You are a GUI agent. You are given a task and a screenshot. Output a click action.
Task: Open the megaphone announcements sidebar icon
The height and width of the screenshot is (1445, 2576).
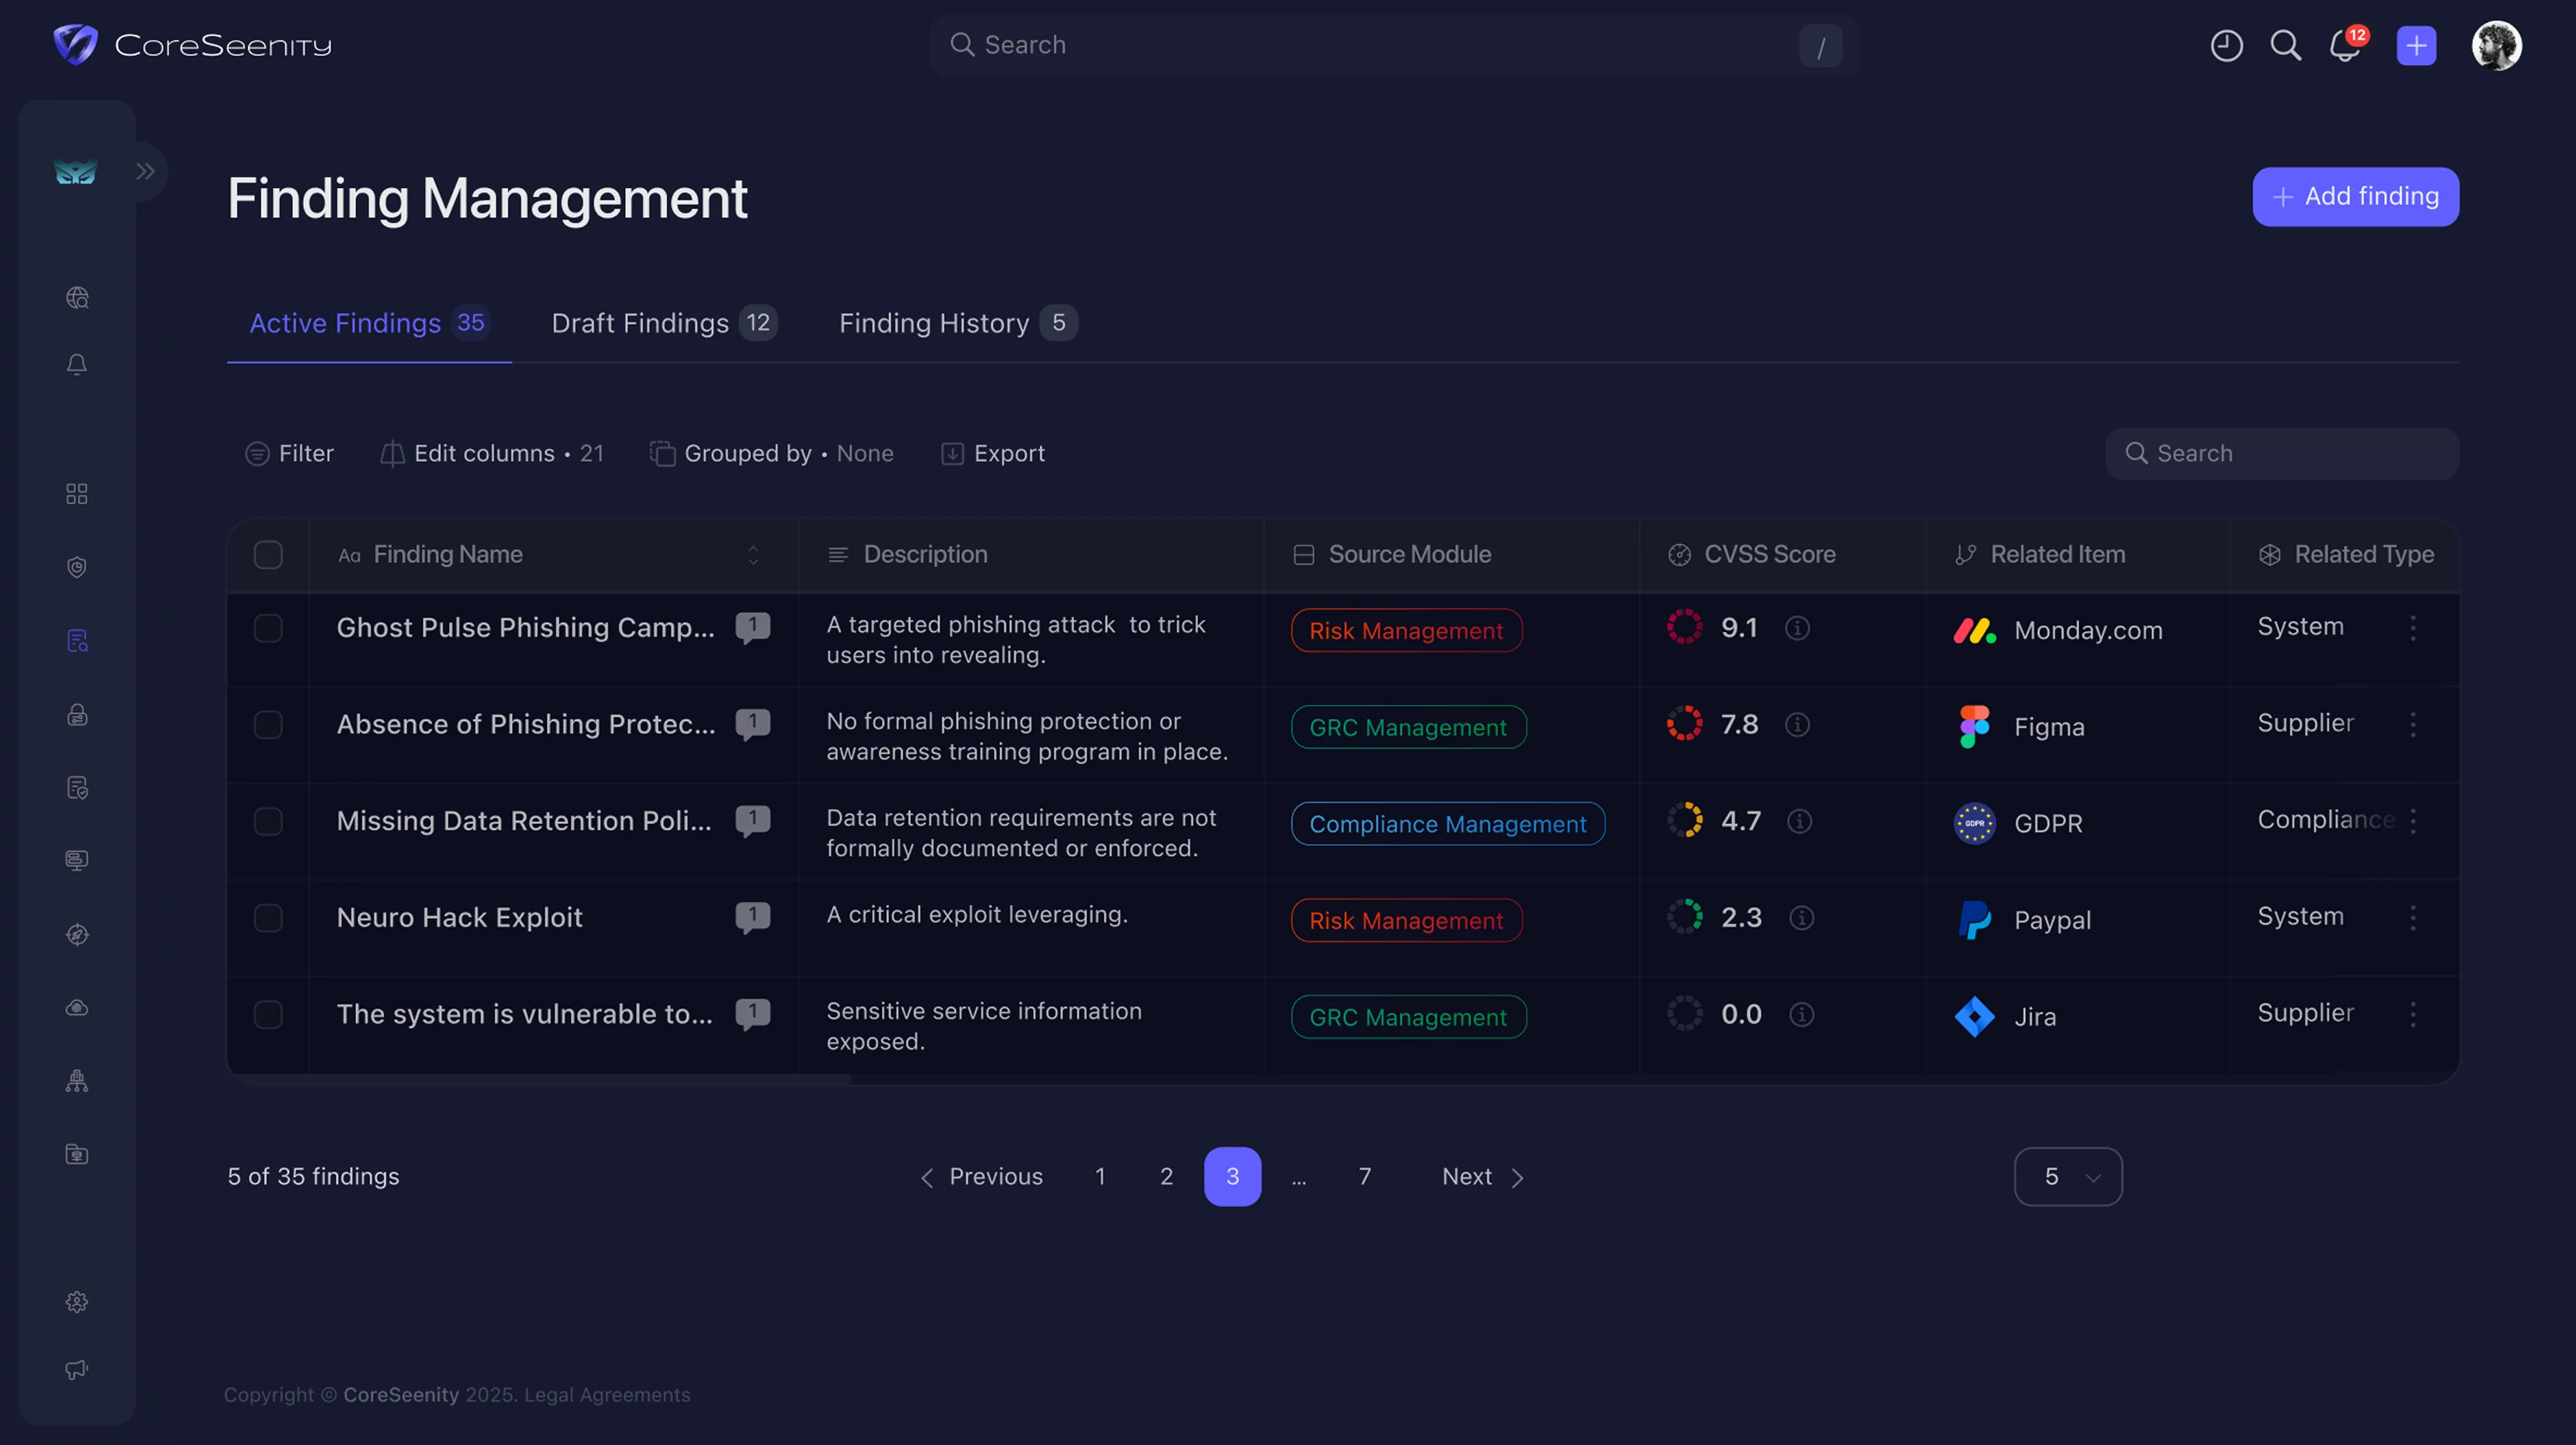pyautogui.click(x=77, y=1370)
